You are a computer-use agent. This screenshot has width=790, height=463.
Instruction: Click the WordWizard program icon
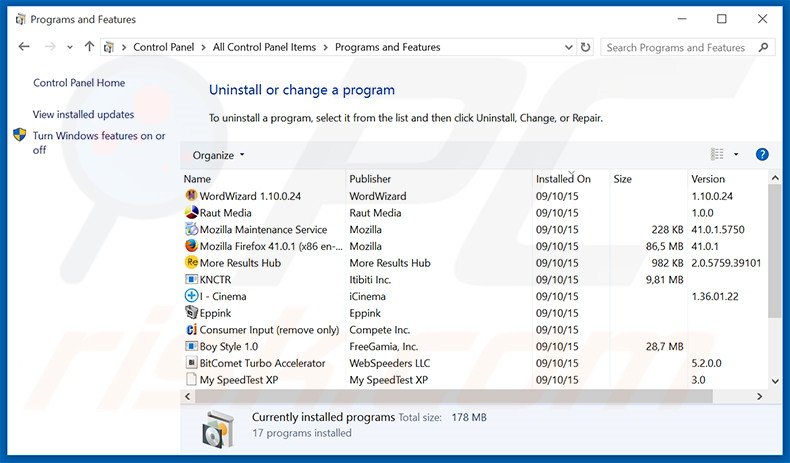(191, 196)
